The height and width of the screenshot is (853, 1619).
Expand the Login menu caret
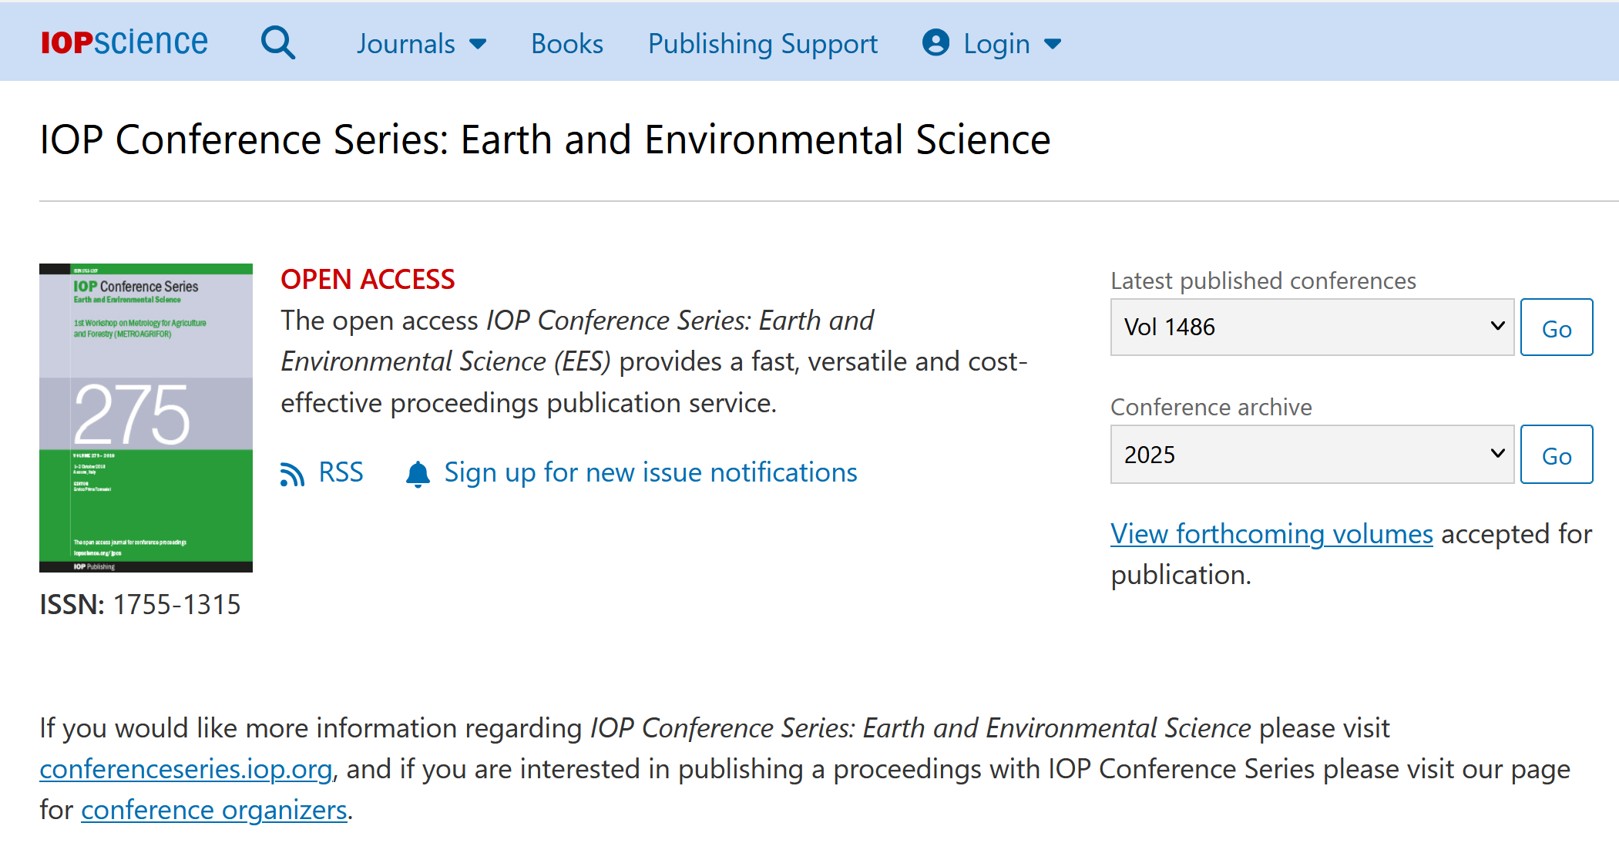pyautogui.click(x=1052, y=44)
